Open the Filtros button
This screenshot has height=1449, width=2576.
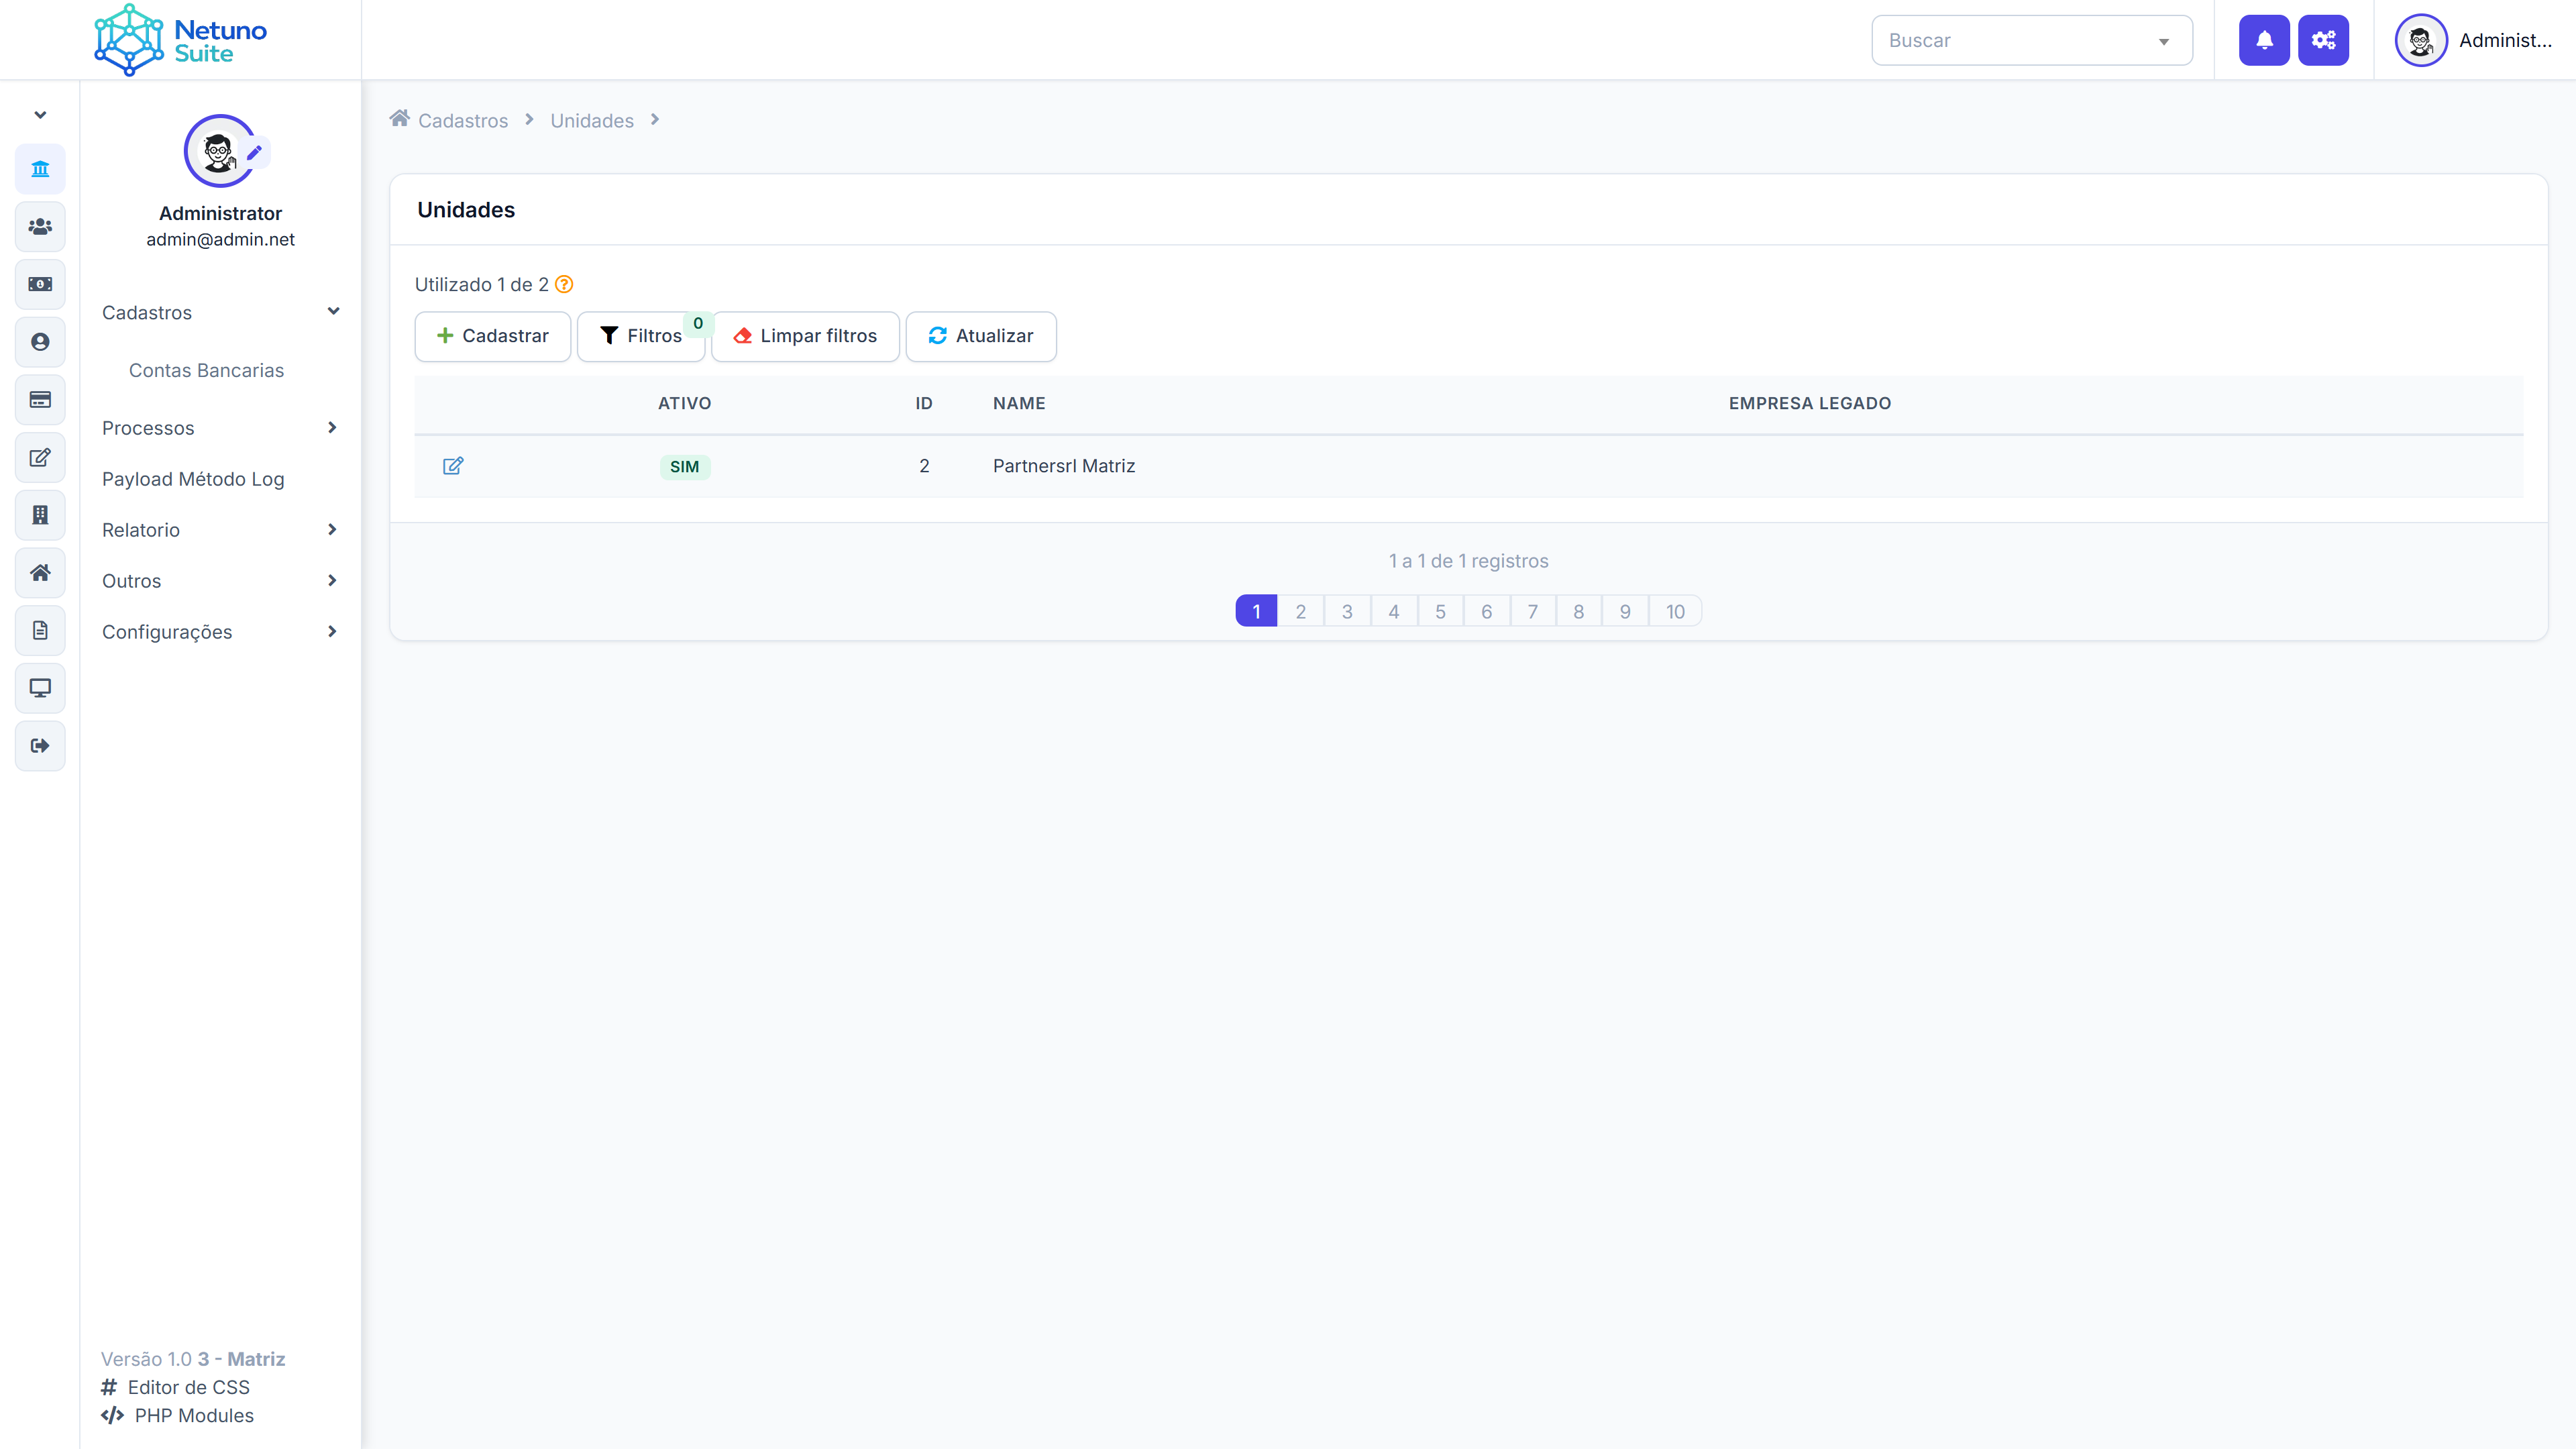pyautogui.click(x=641, y=336)
